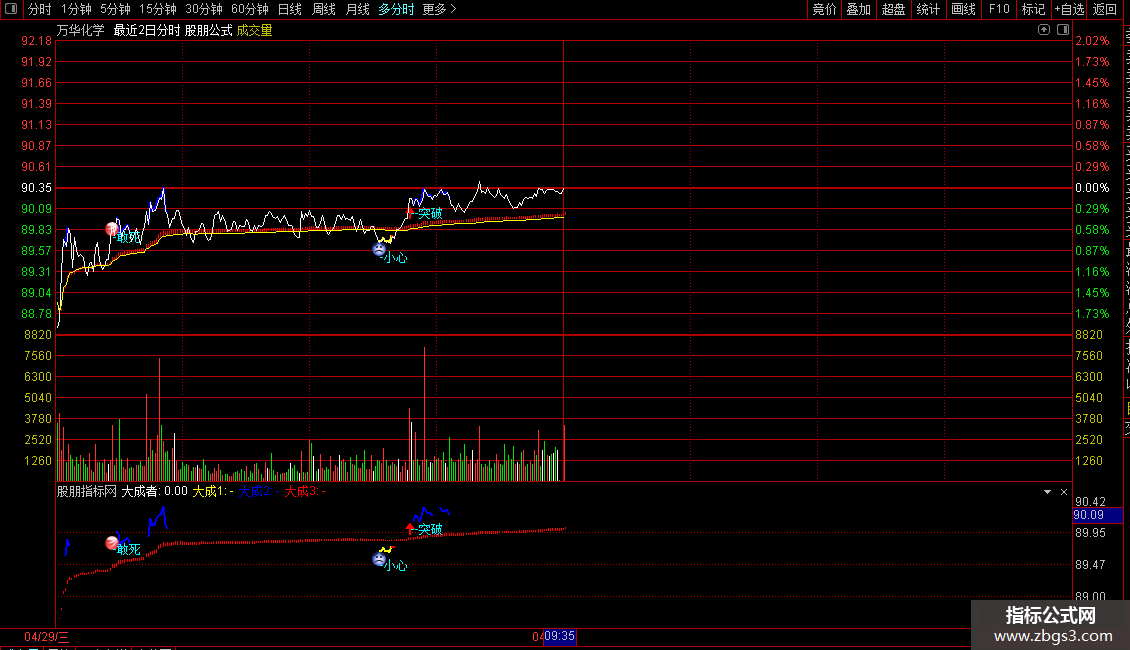
Task: Close the 股朋指标网 indicator sub-panel
Action: (1064, 491)
